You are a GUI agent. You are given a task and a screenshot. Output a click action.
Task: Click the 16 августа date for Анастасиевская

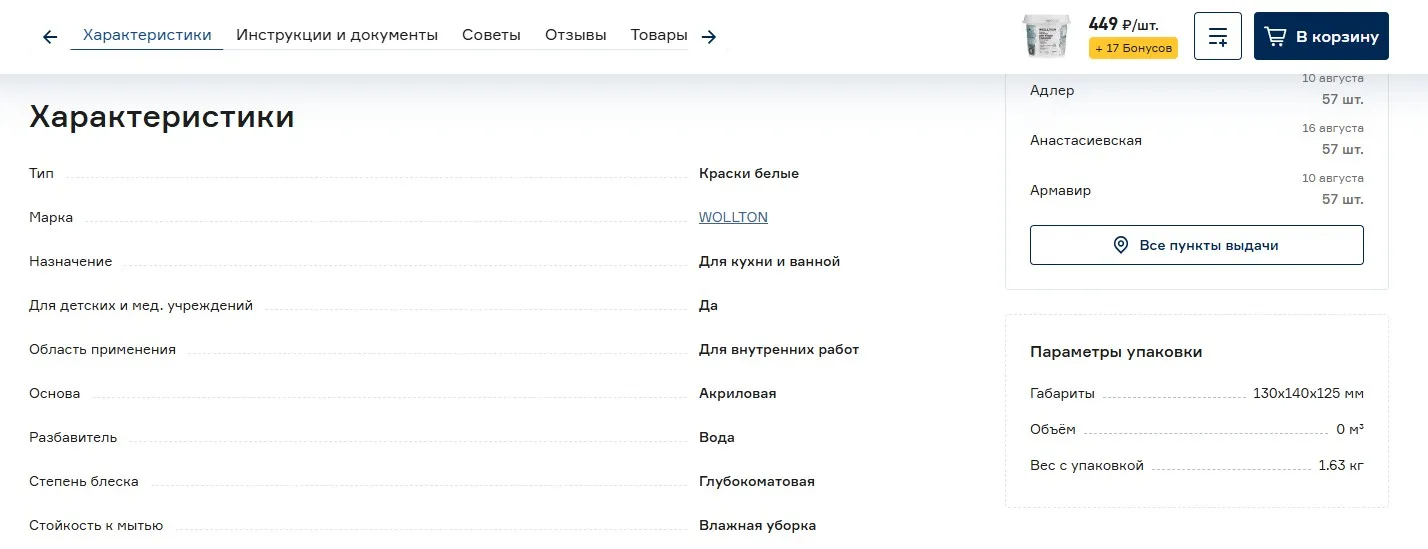pos(1333,128)
